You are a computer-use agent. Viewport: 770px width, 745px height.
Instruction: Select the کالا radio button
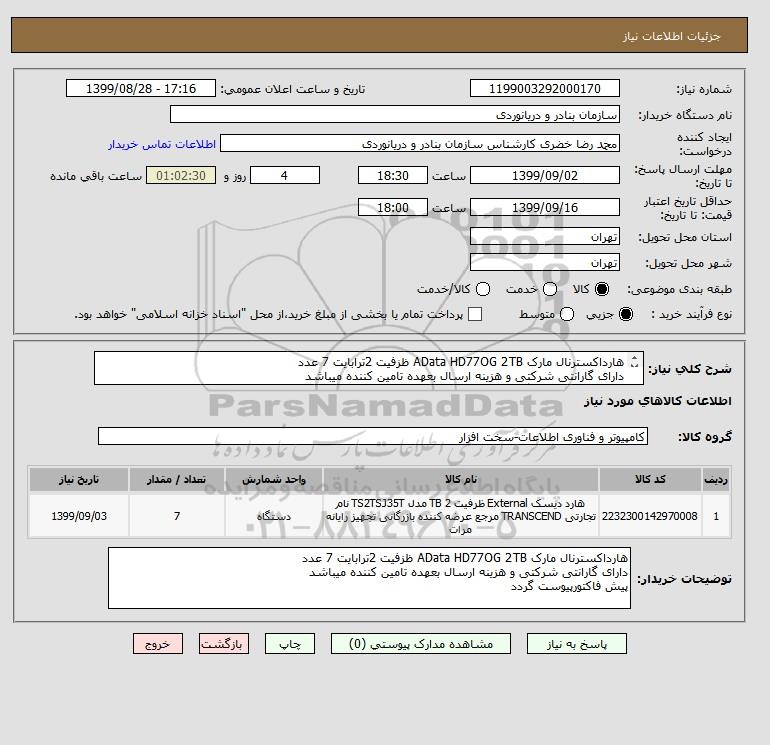pyautogui.click(x=602, y=289)
